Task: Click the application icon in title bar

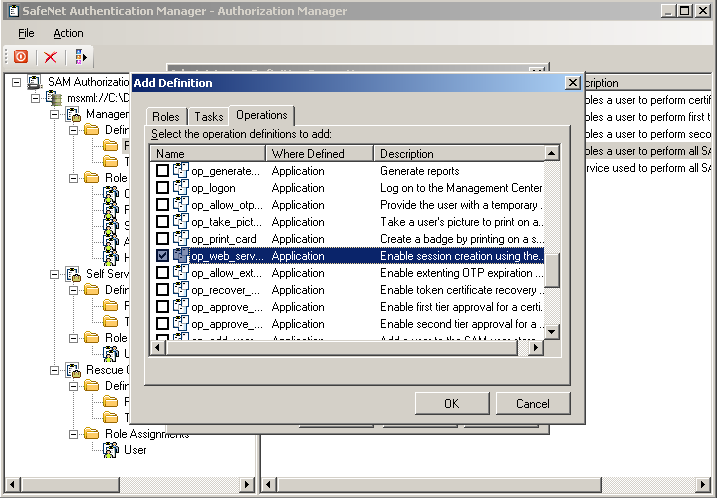Action: [13, 11]
